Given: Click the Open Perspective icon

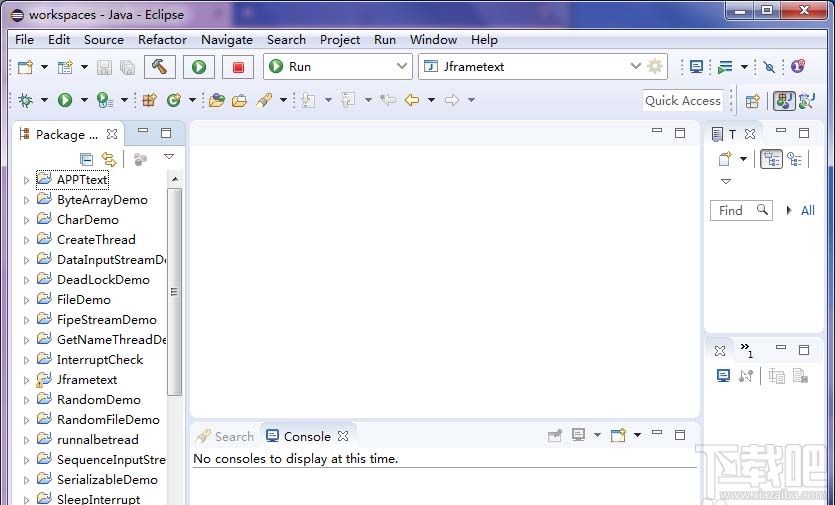Looking at the screenshot, I should (753, 100).
